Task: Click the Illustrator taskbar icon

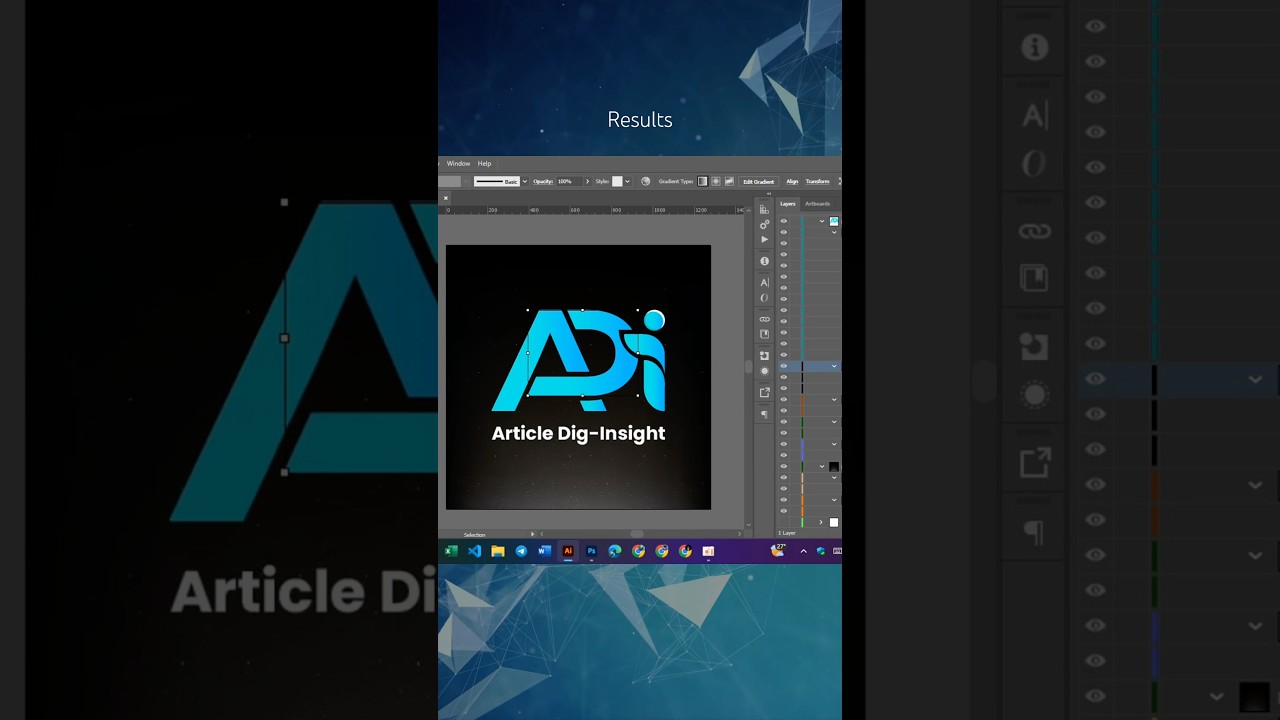Action: 568,551
